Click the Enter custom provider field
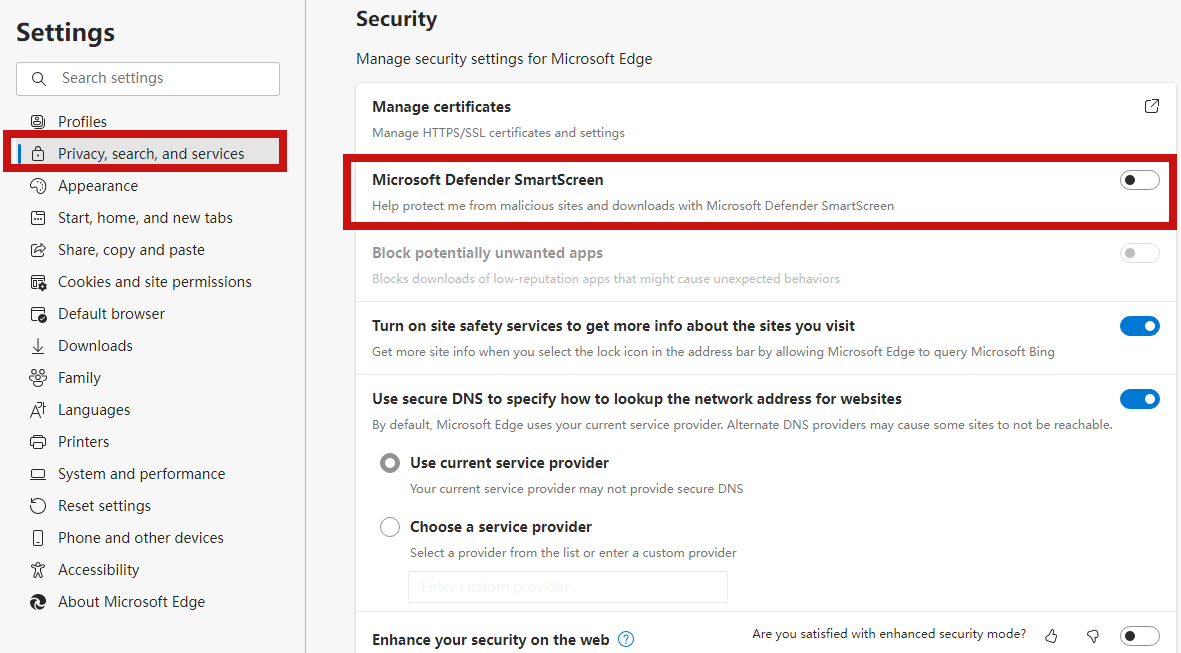1181x653 pixels. point(567,587)
